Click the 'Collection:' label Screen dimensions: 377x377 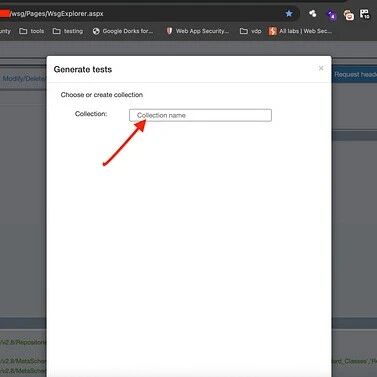click(x=91, y=114)
